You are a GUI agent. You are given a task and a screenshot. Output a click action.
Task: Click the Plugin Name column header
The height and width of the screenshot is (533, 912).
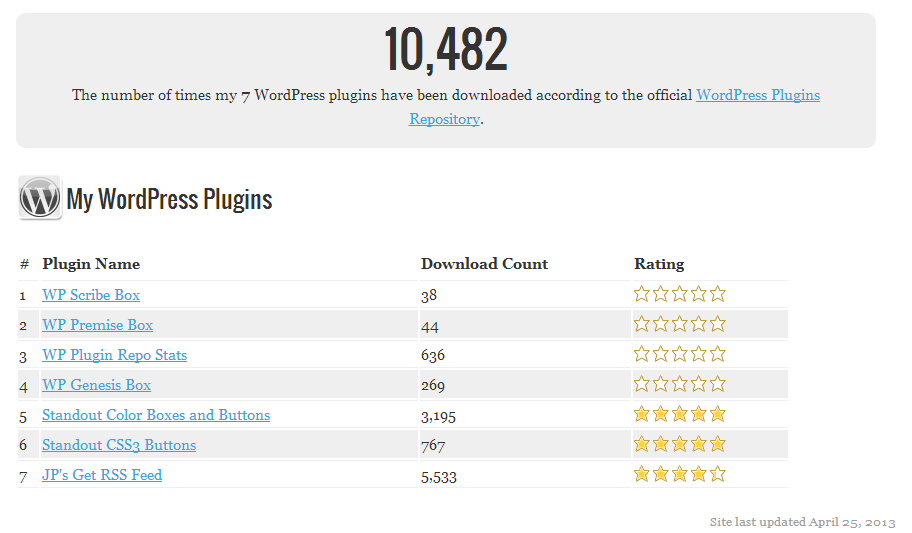tap(91, 264)
